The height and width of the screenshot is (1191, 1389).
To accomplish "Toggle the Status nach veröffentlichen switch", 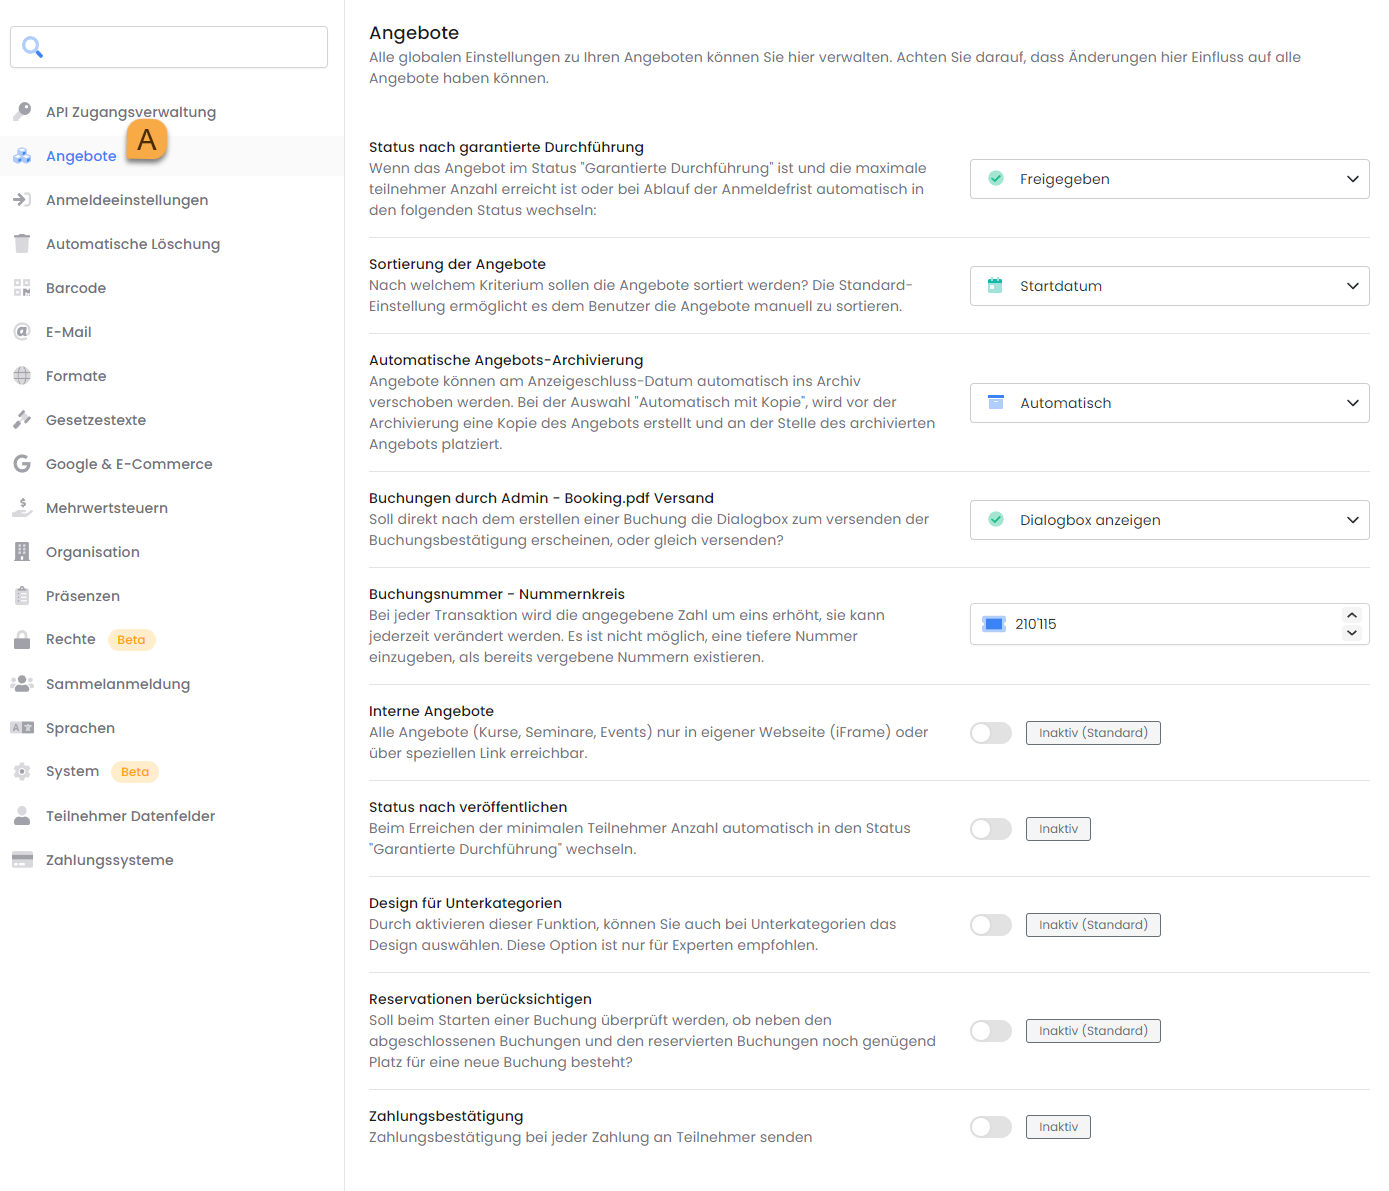I will tap(991, 829).
